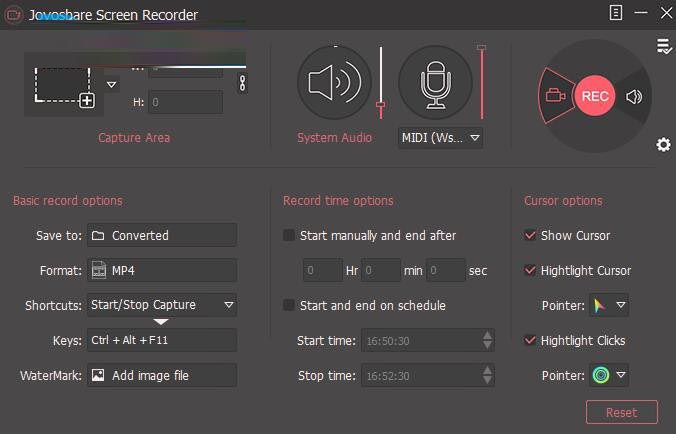676x434 pixels.
Task: Click the WaterMark image icon
Action: point(98,375)
